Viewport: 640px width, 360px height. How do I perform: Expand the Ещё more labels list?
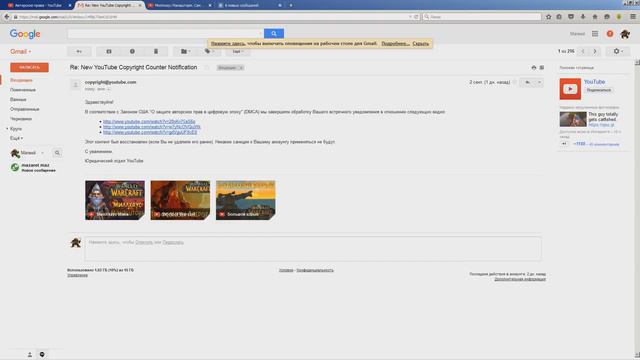click(16, 138)
